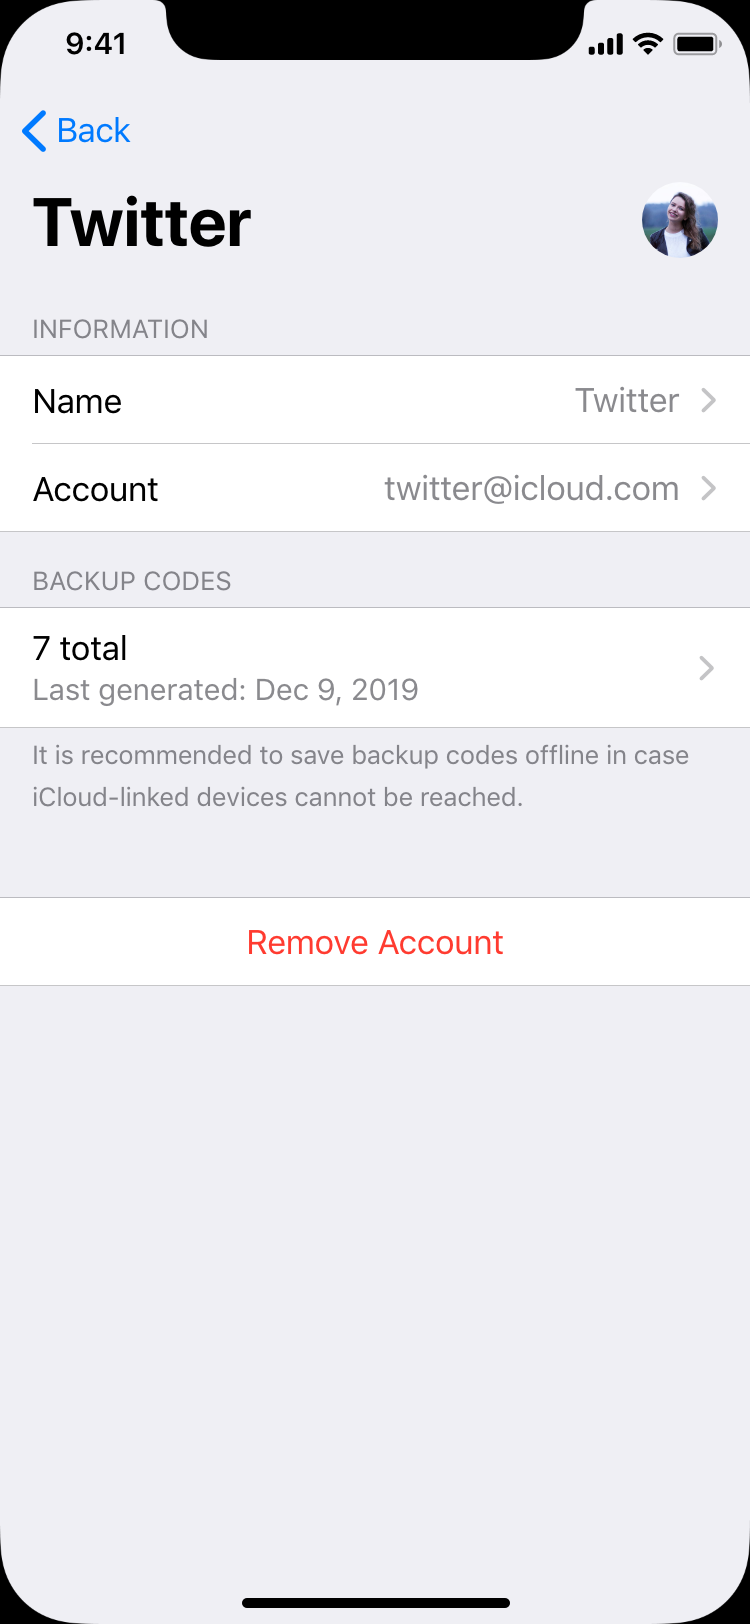750x1624 pixels.
Task: Expand the Name row chevron
Action: point(708,400)
